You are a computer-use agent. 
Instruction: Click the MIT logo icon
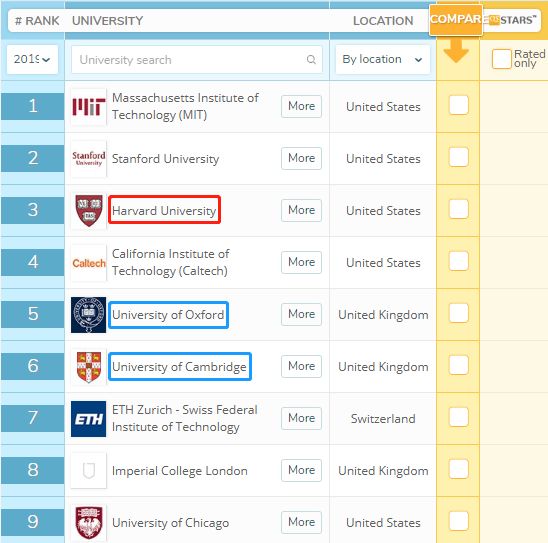tap(88, 106)
